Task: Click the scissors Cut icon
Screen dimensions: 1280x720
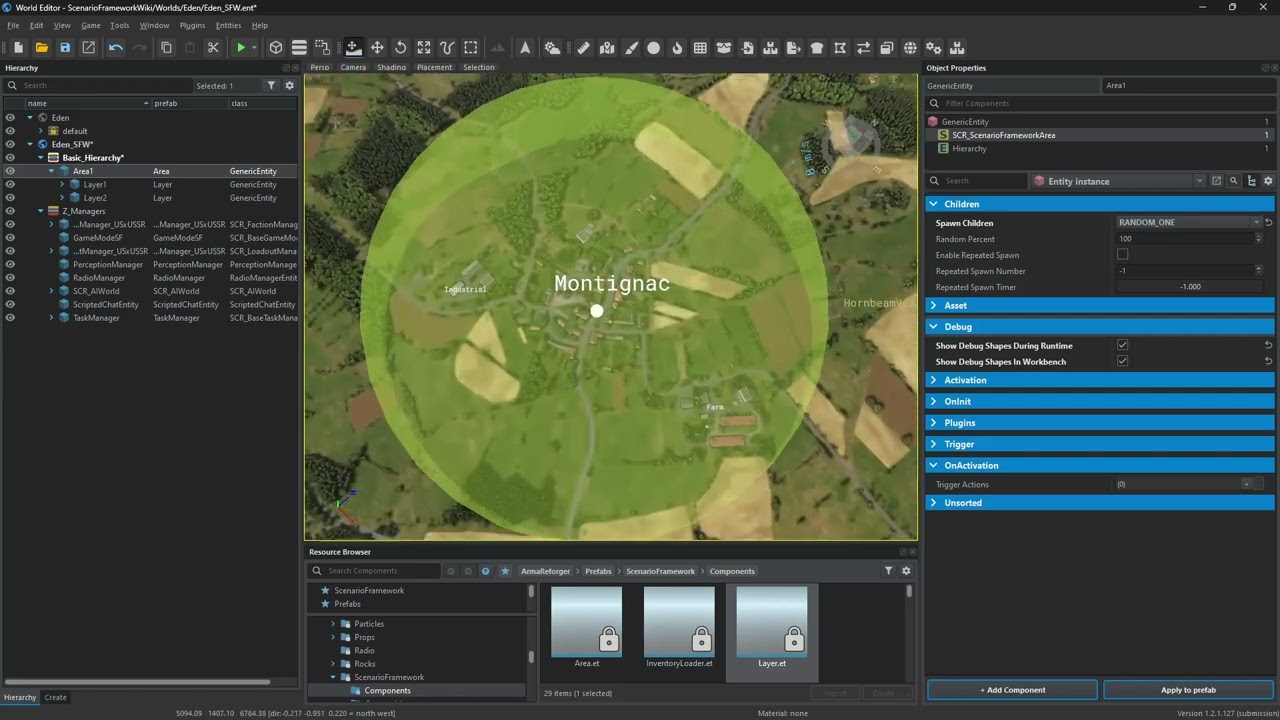Action: point(213,48)
